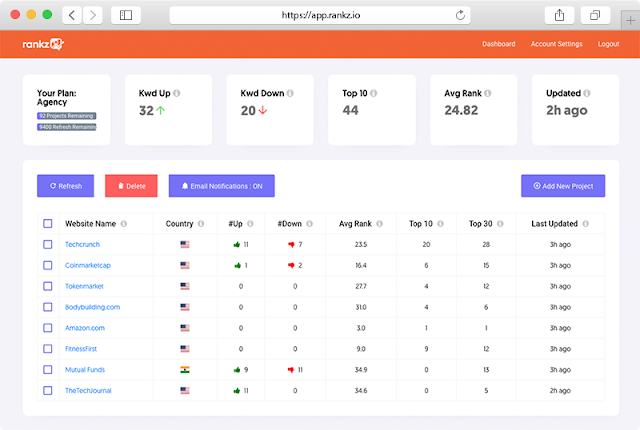Check the Bodybuilding.com row checkbox
This screenshot has height=430, width=640.
tap(48, 307)
